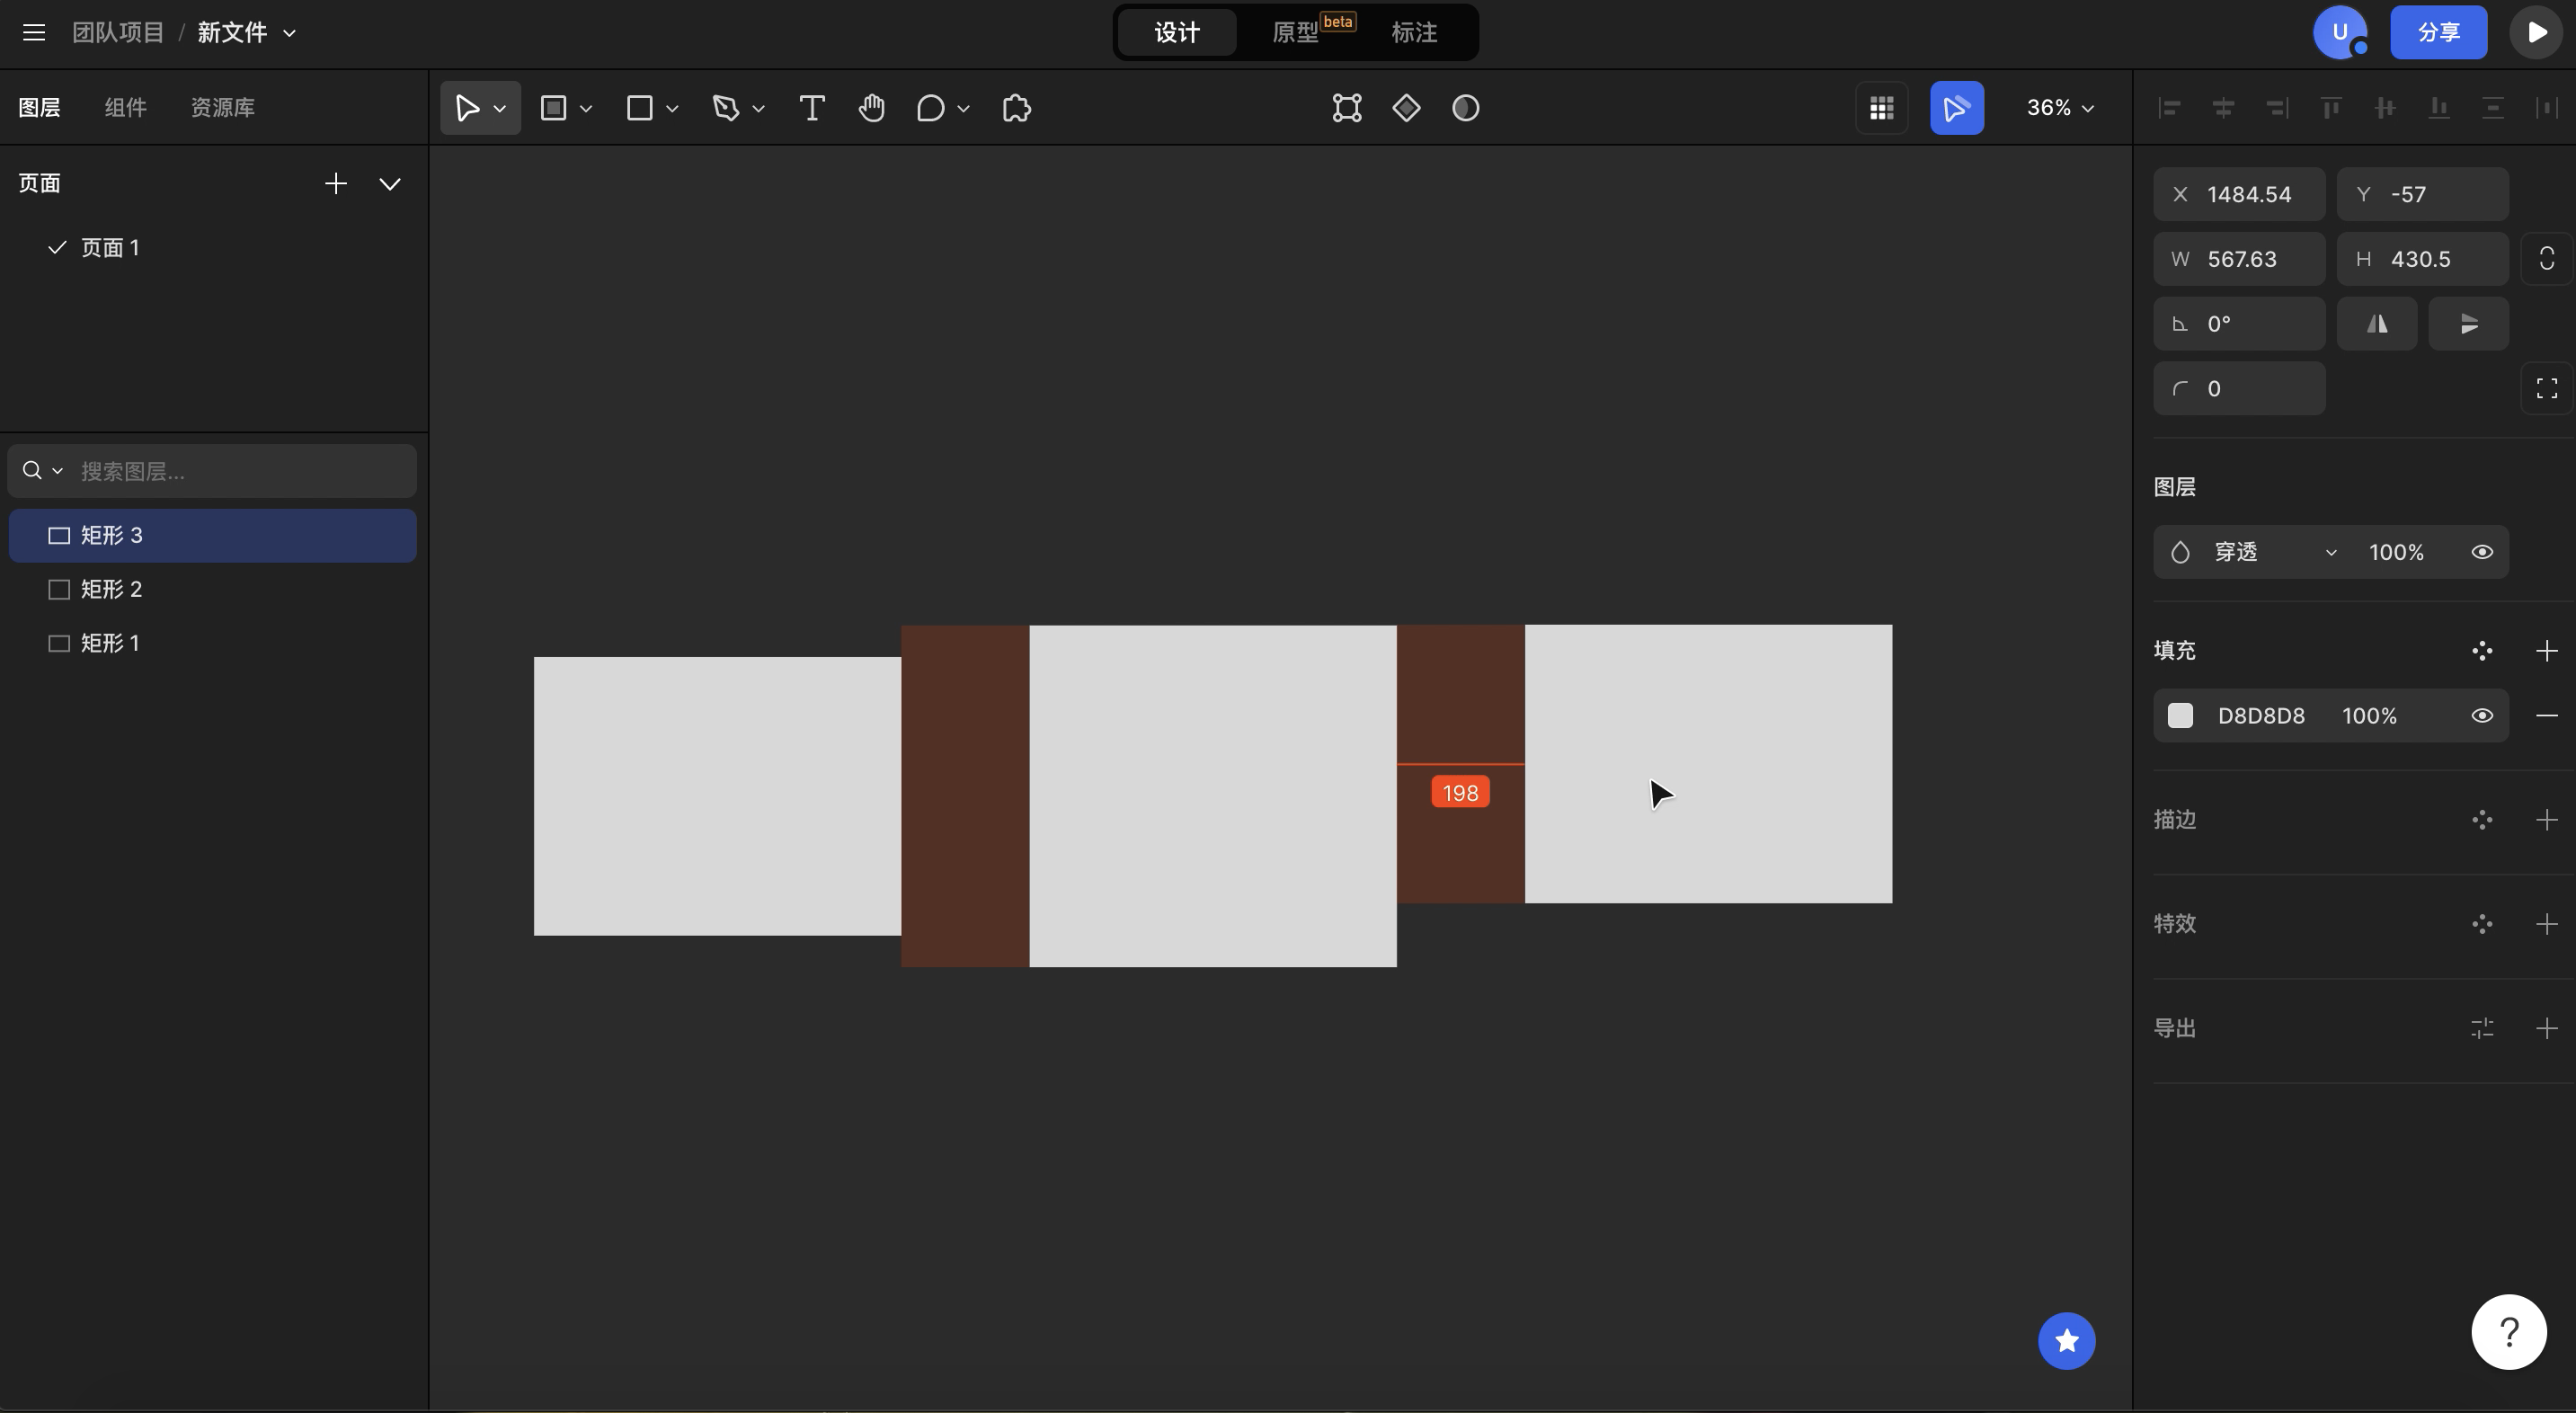Select the Text tool
The height and width of the screenshot is (1413, 2576).
click(812, 108)
